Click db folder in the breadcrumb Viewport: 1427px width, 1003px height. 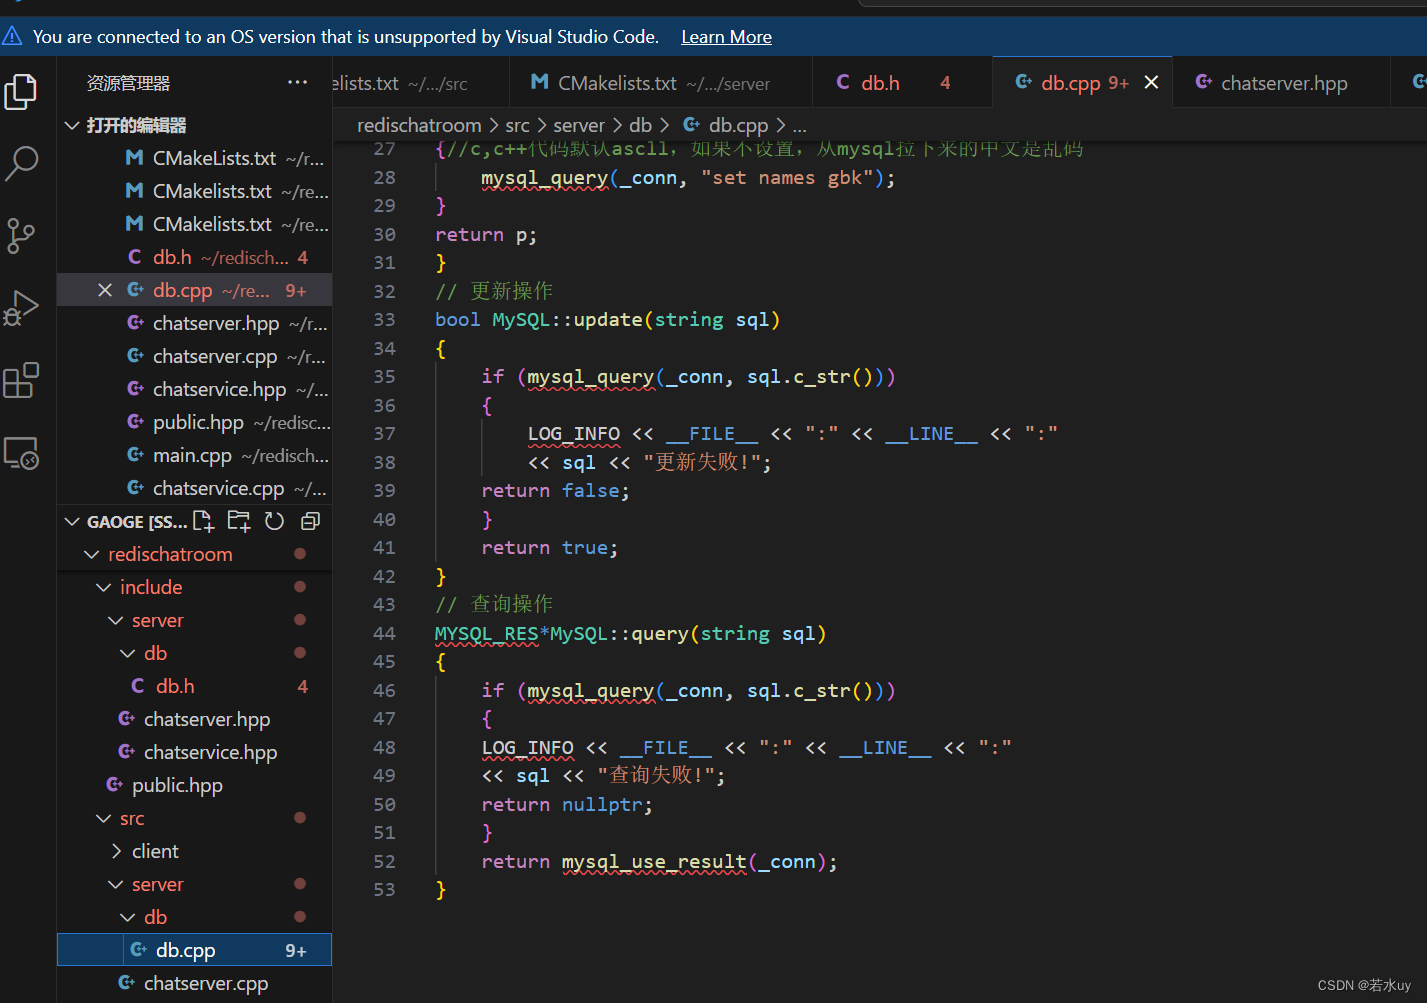[x=640, y=125]
